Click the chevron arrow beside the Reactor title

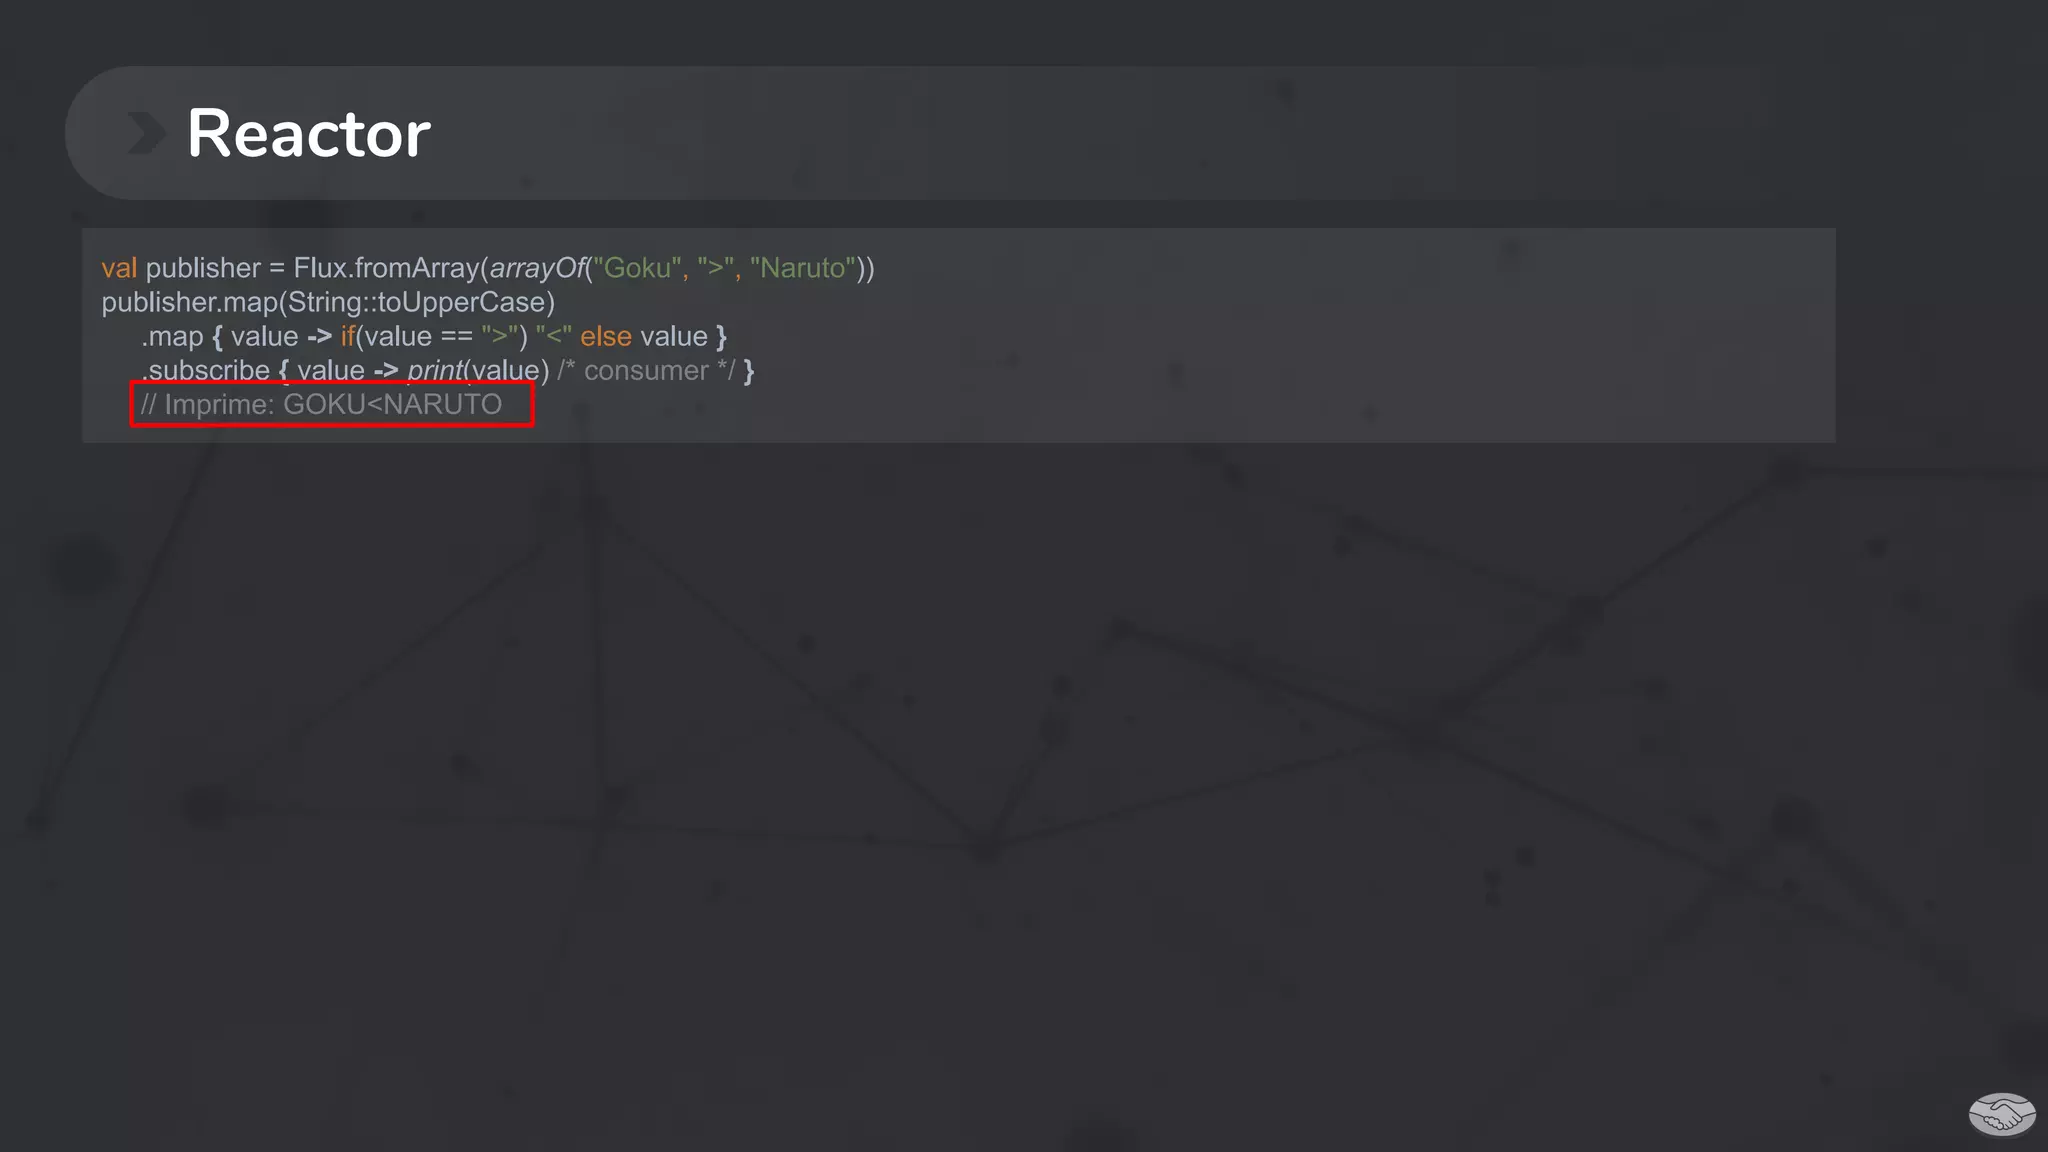(x=146, y=133)
